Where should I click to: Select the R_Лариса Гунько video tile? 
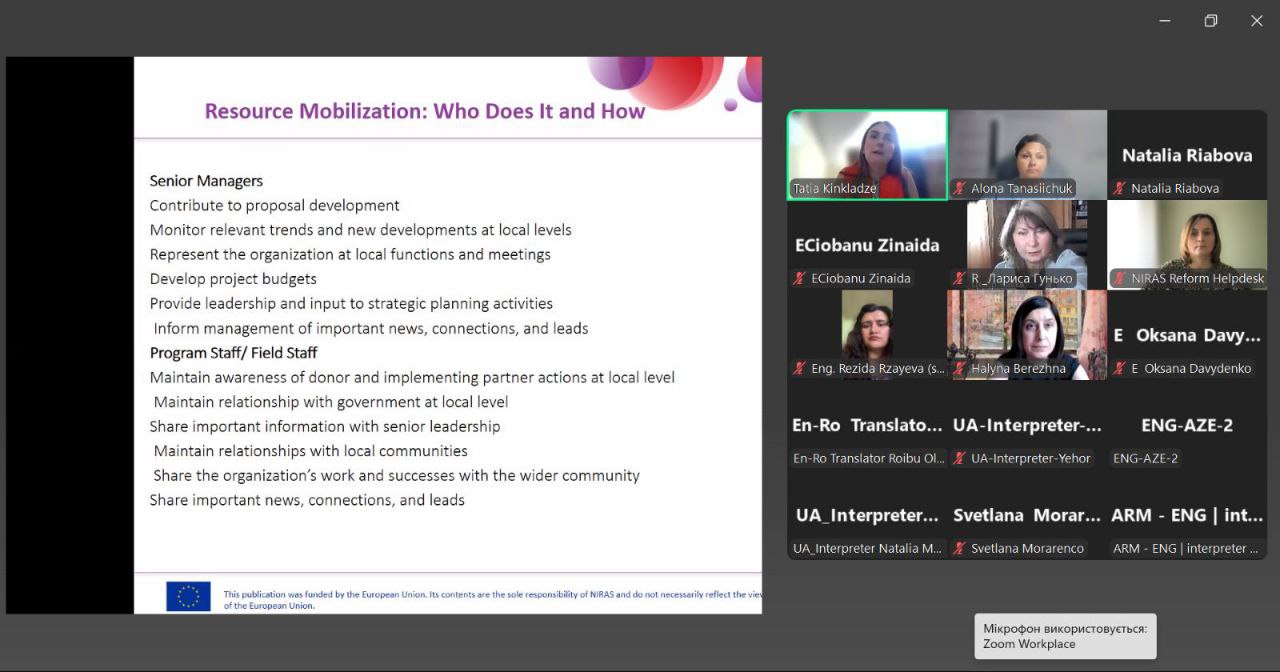click(1027, 240)
